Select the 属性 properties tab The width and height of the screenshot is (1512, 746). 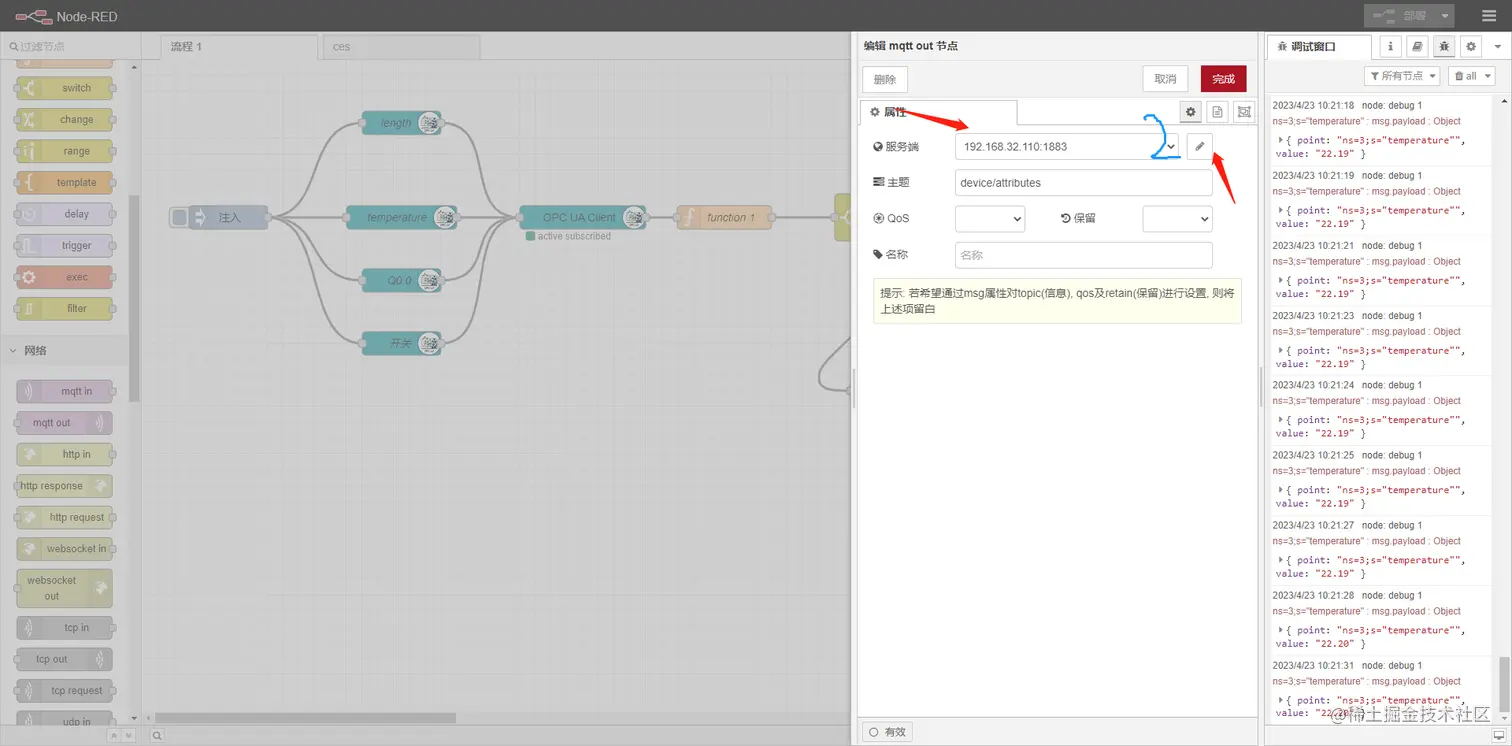click(938, 112)
